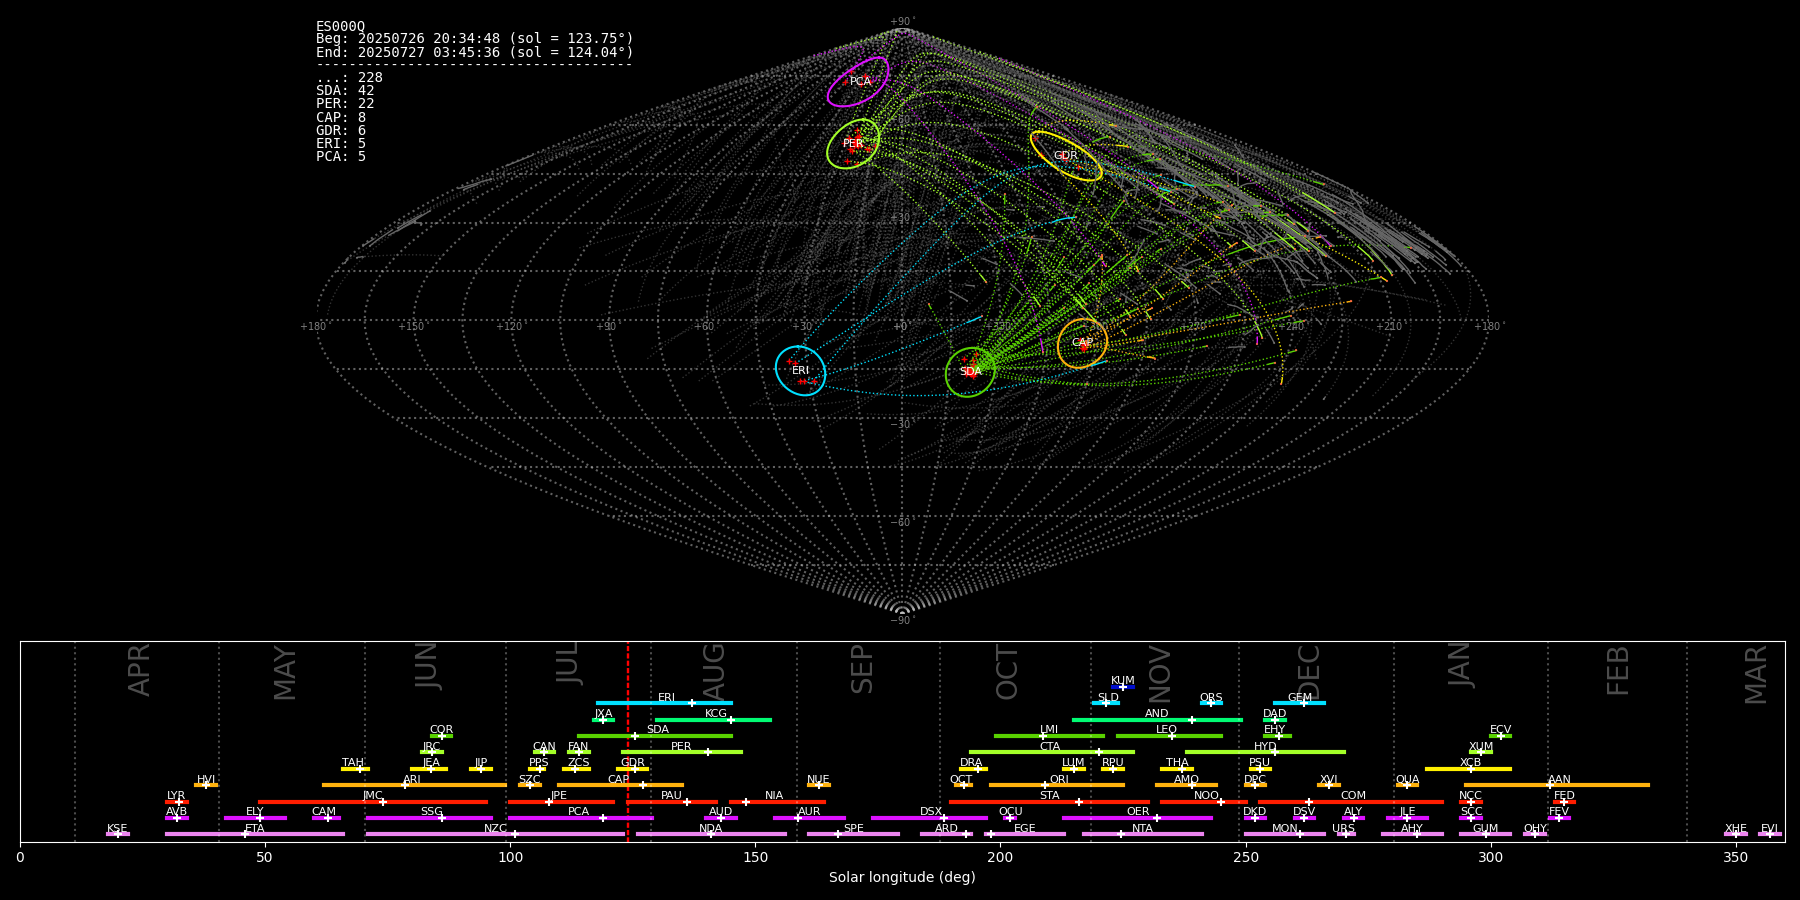Click the OER shower bar in the timeline
Image resolution: width=1800 pixels, height=900 pixels.
click(1137, 818)
